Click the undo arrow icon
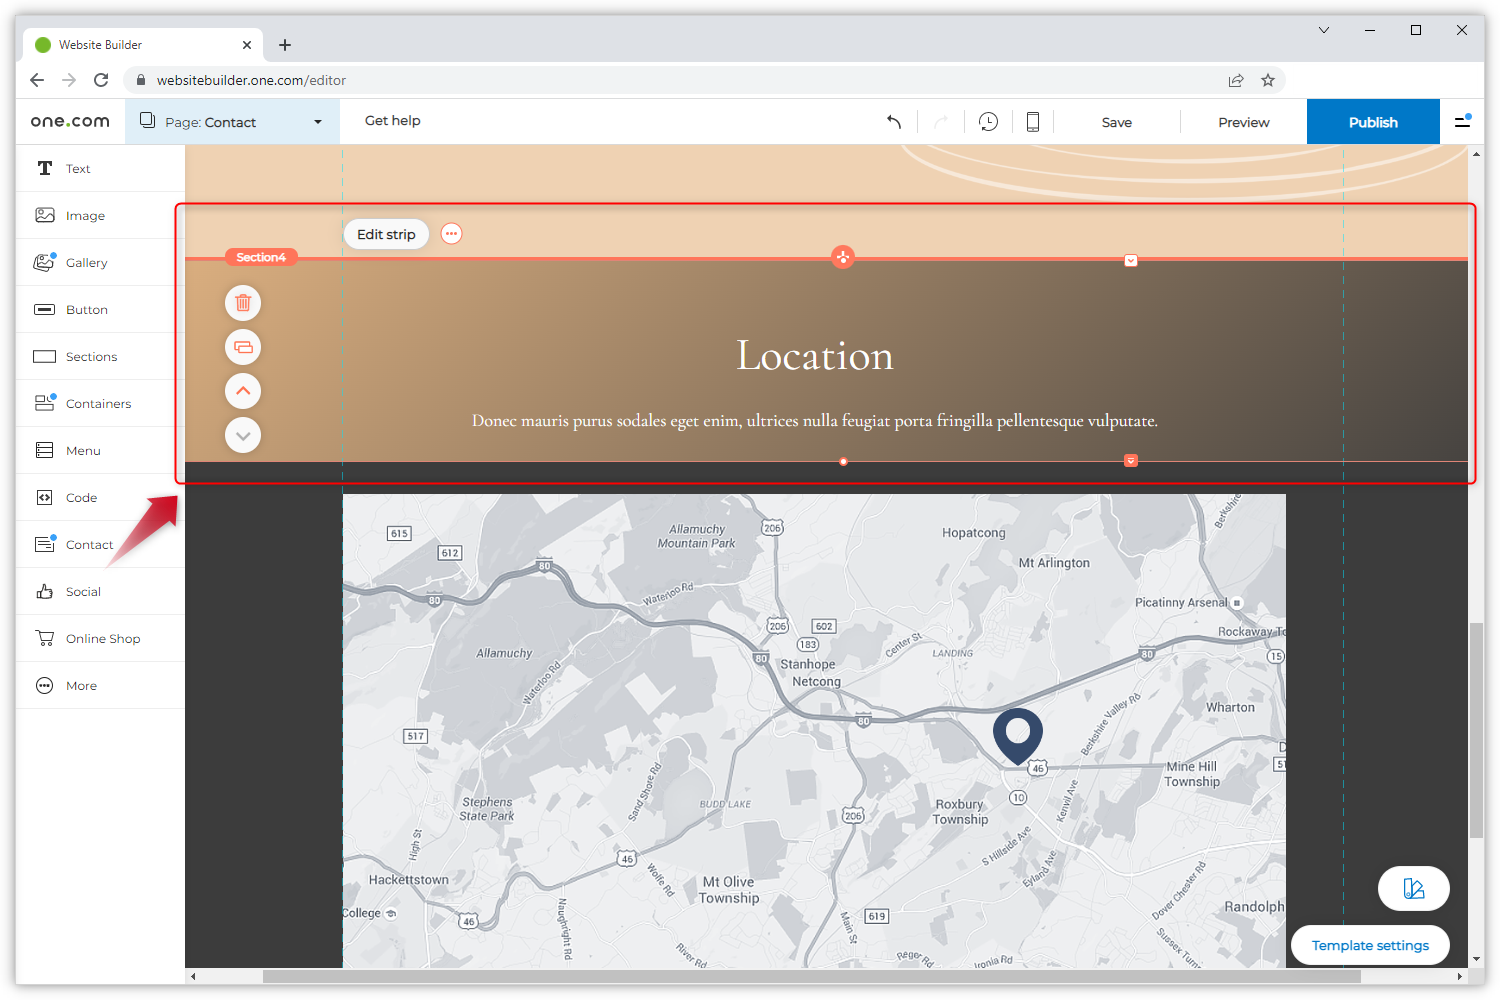1500x1000 pixels. pyautogui.click(x=894, y=122)
